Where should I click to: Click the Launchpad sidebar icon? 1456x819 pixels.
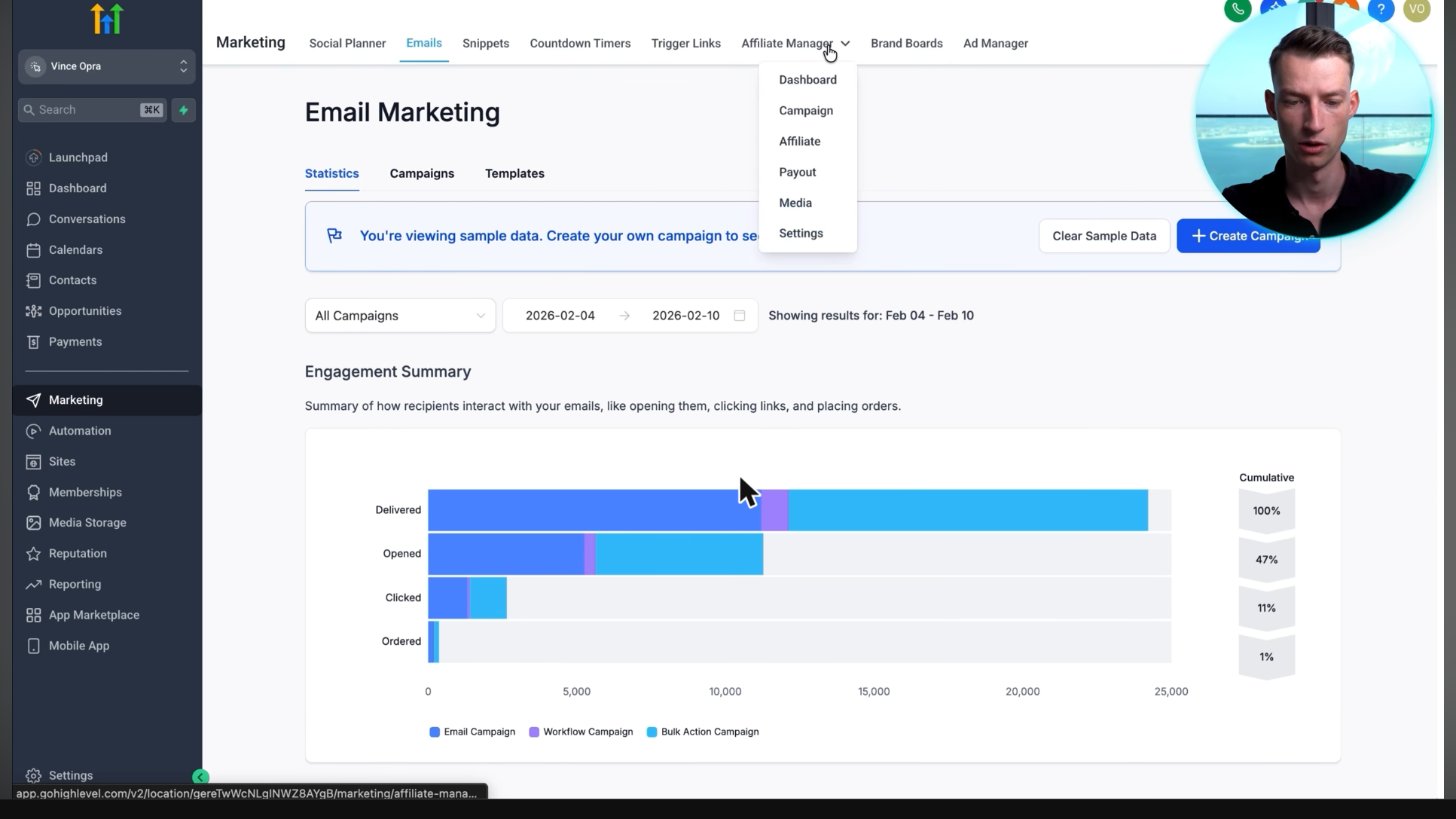pos(33,158)
